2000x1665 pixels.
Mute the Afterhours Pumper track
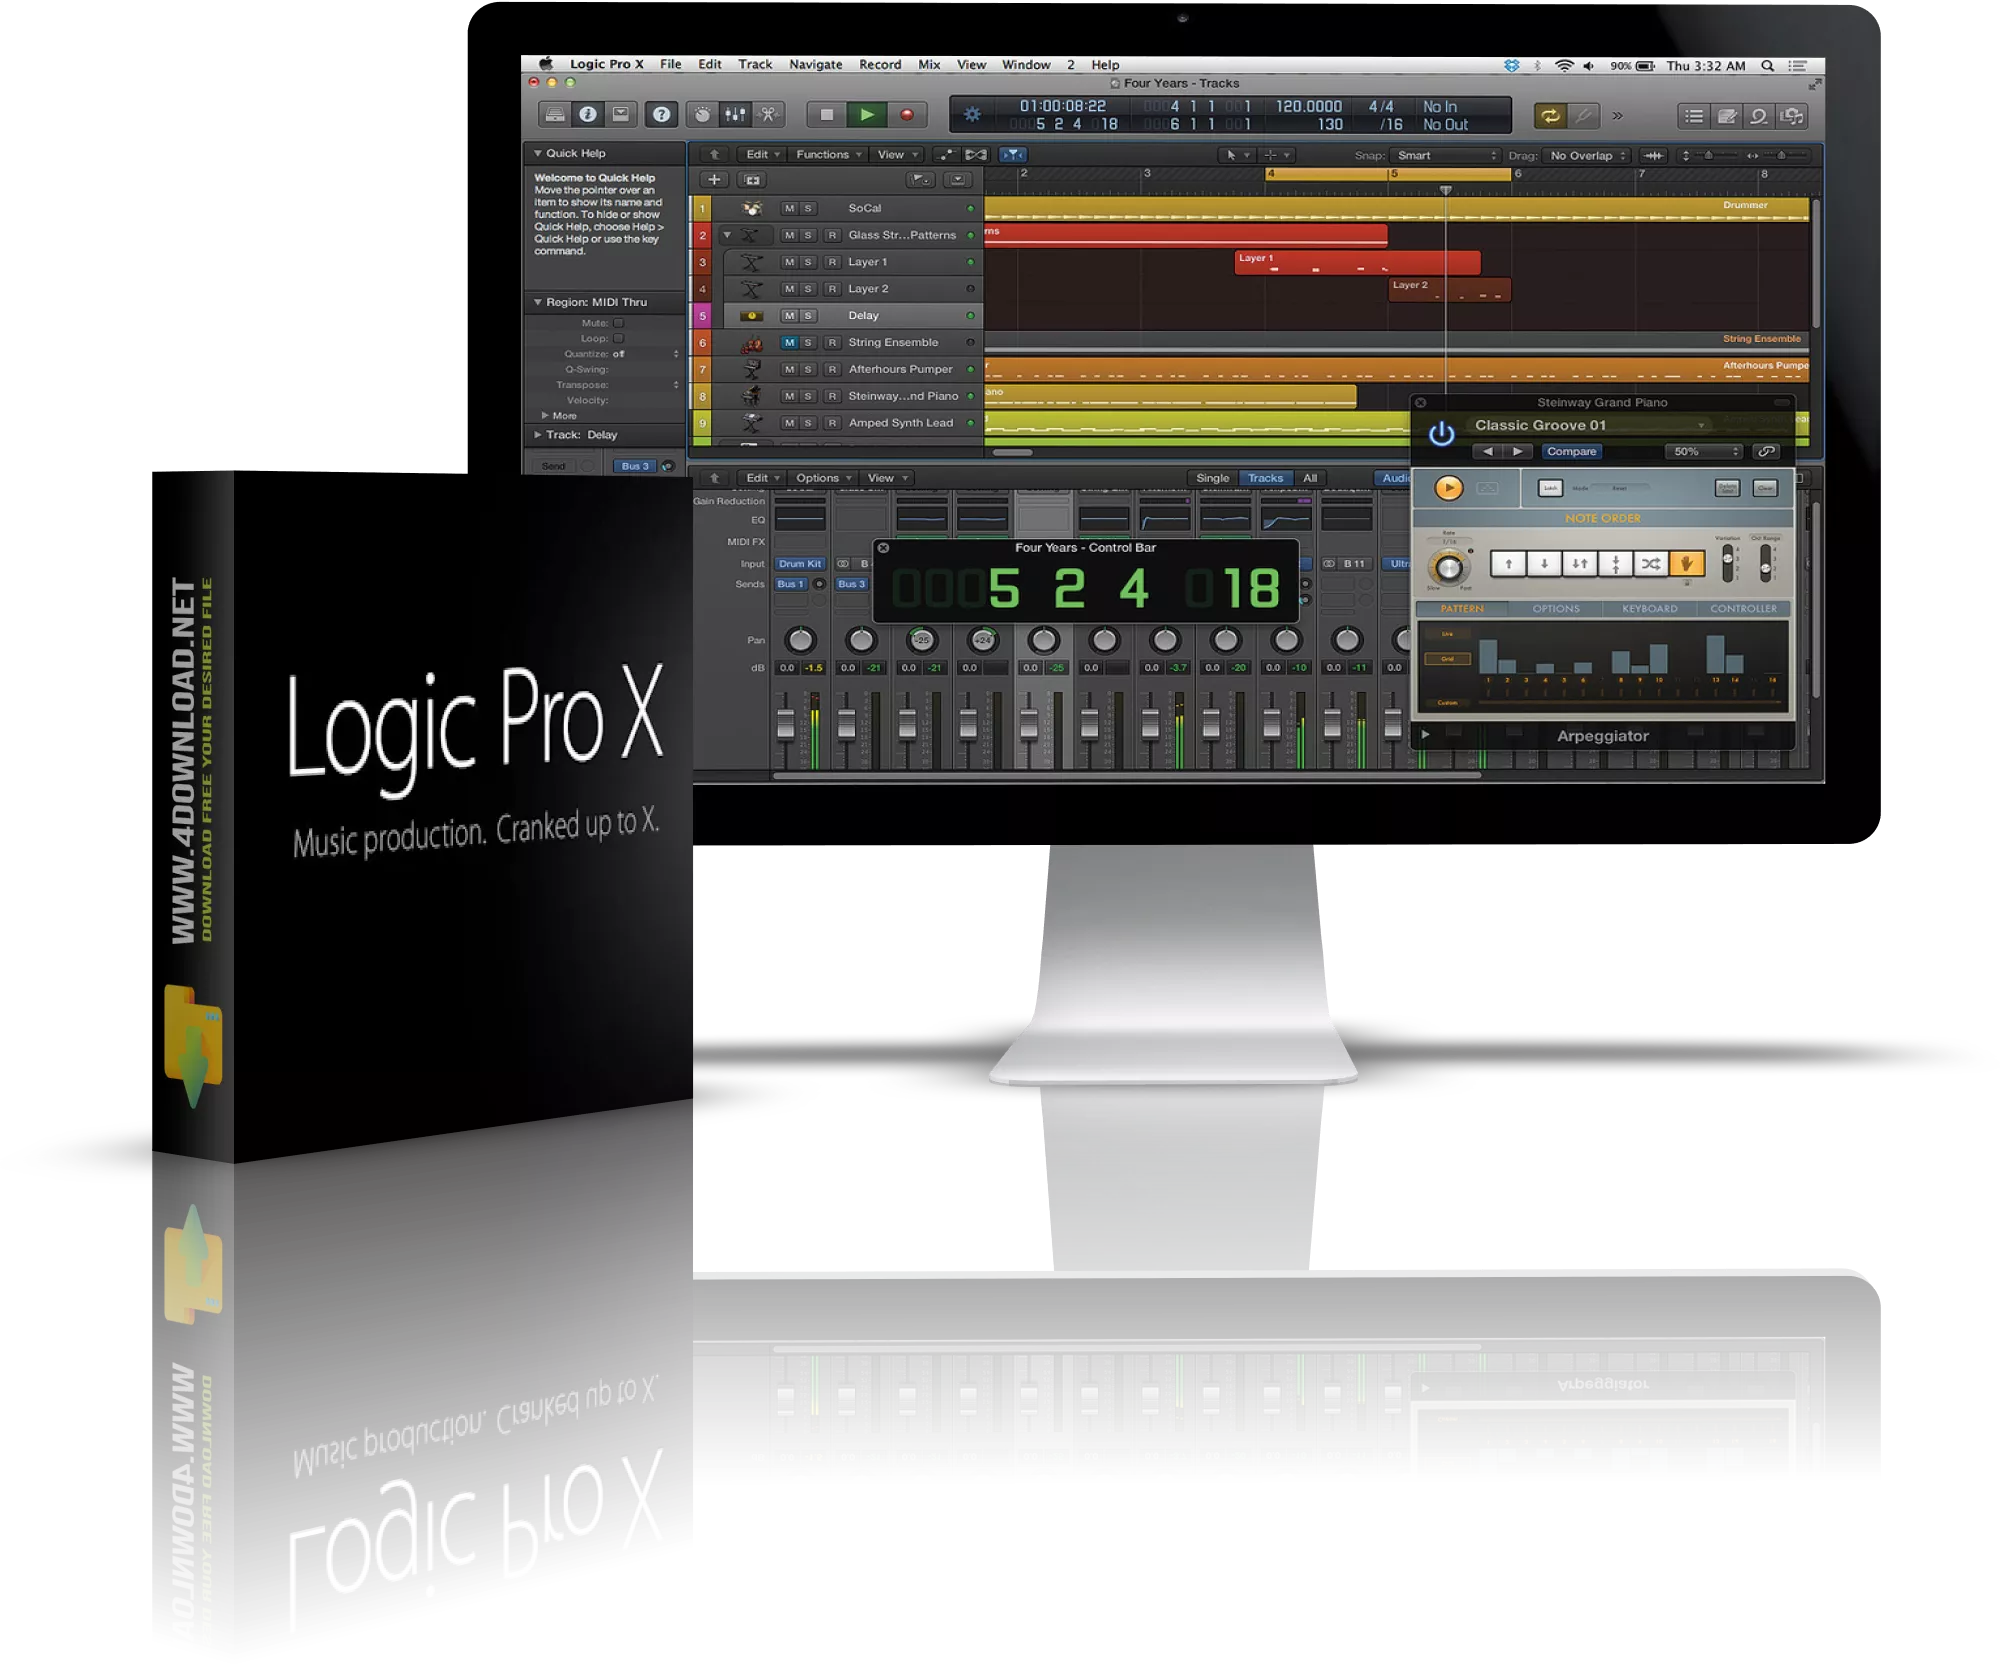pyautogui.click(x=789, y=370)
